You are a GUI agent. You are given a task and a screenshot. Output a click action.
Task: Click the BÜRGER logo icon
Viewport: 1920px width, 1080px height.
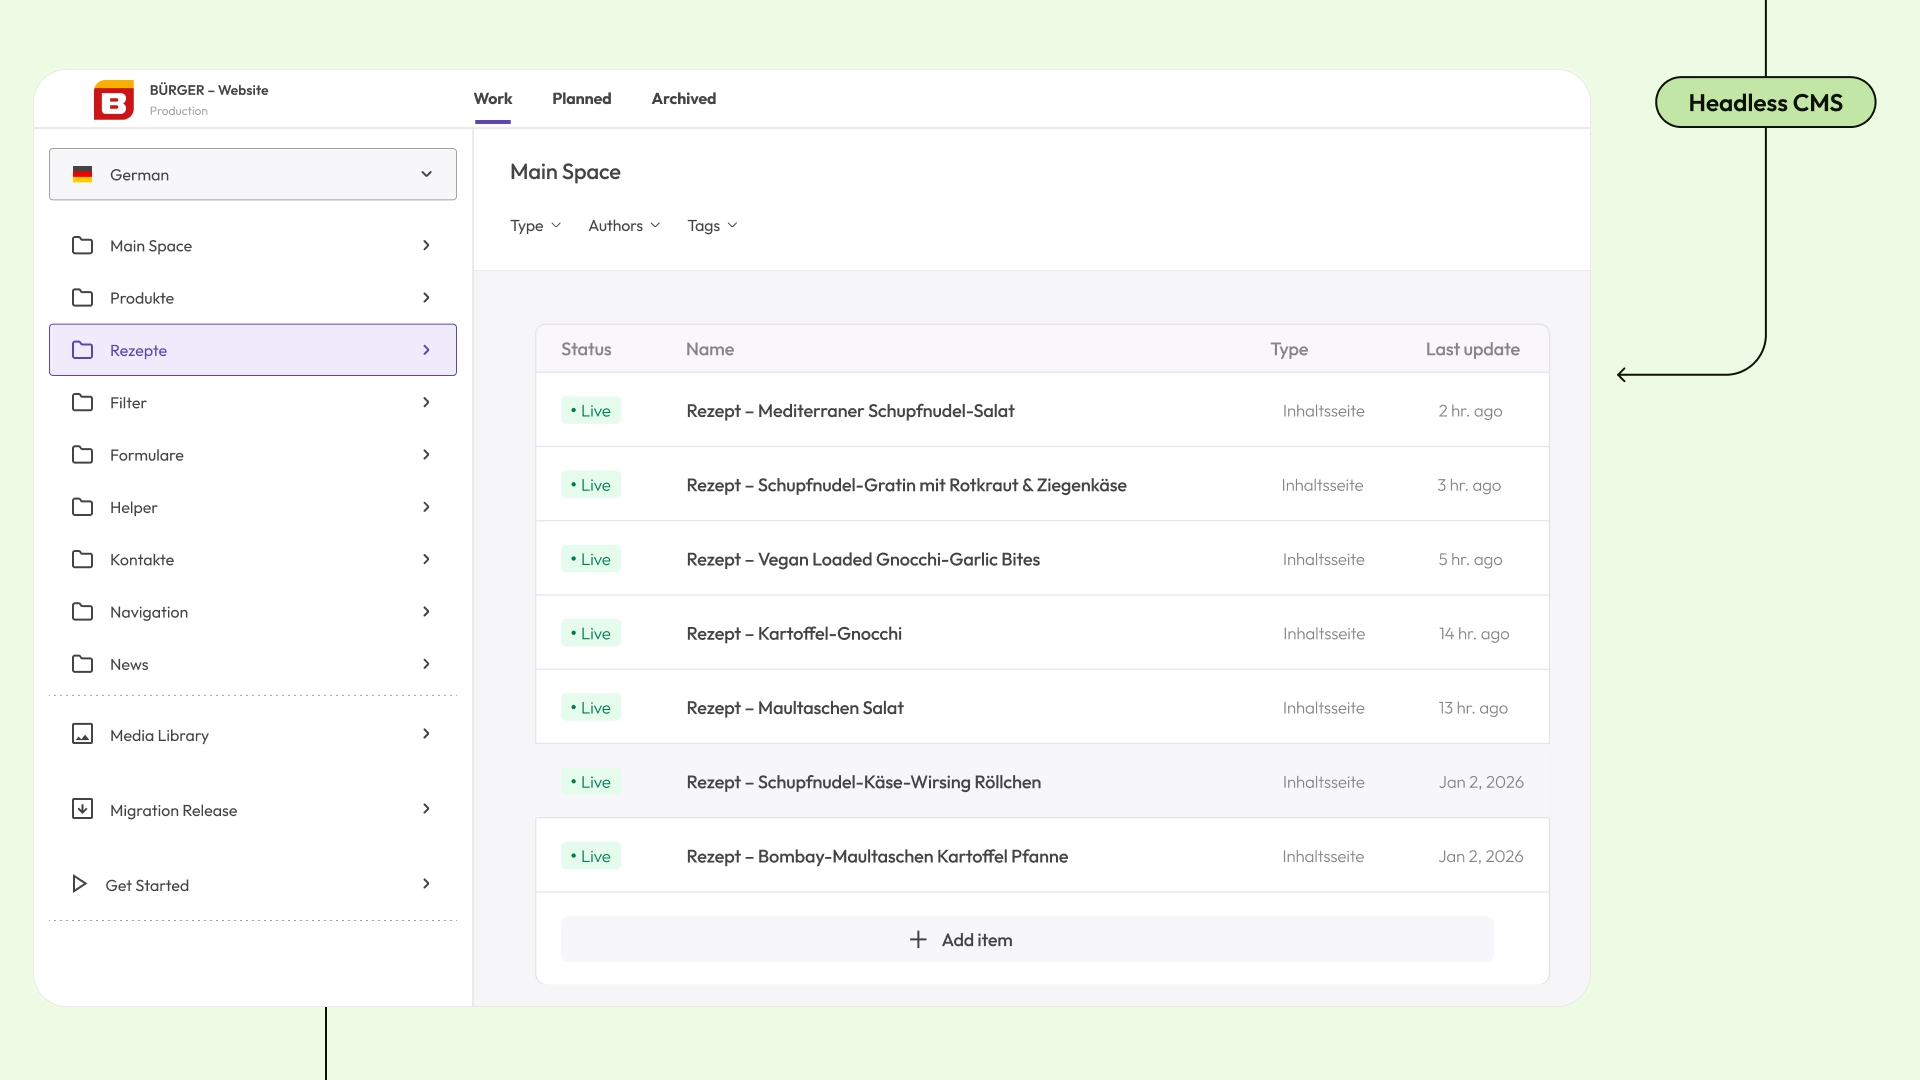[113, 99]
